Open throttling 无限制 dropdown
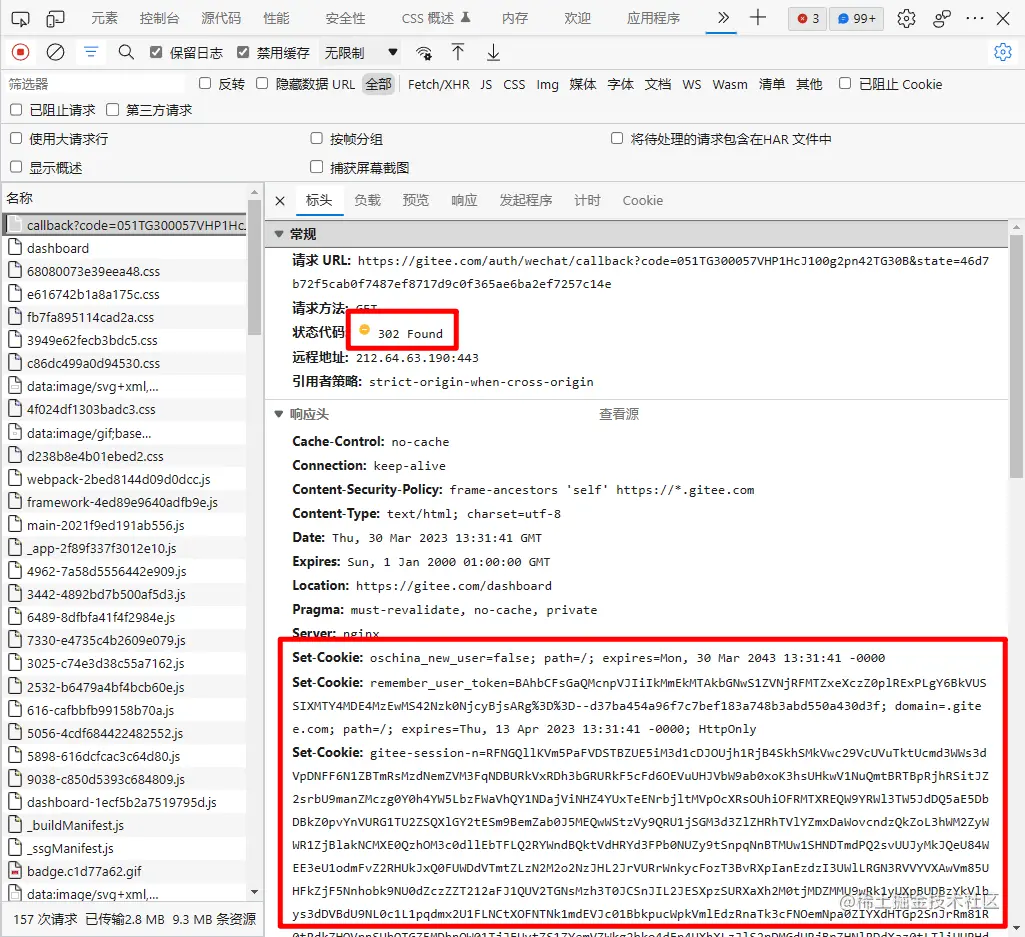This screenshot has height=937, width=1025. click(x=360, y=52)
